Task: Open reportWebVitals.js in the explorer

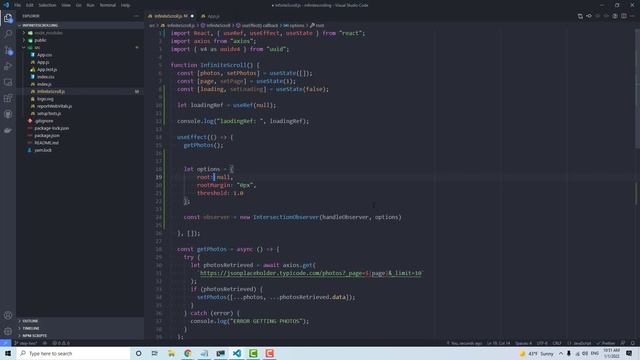Action: pyautogui.click(x=54, y=107)
